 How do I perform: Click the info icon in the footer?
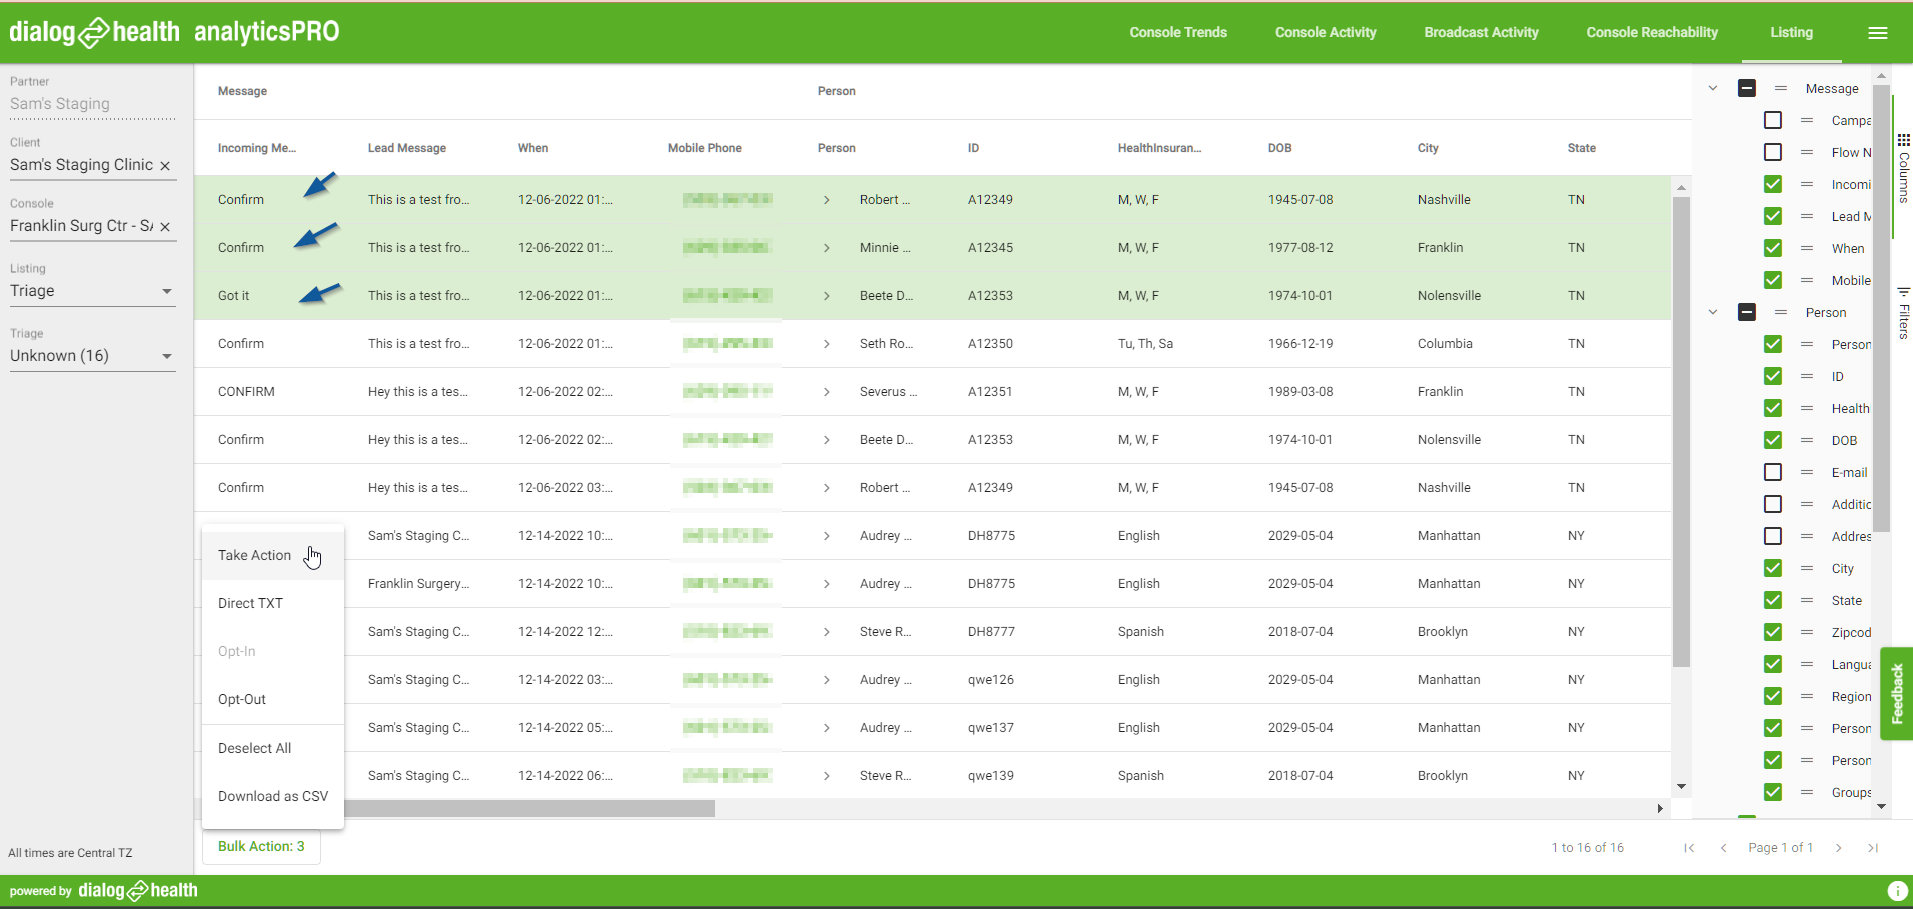point(1896,891)
